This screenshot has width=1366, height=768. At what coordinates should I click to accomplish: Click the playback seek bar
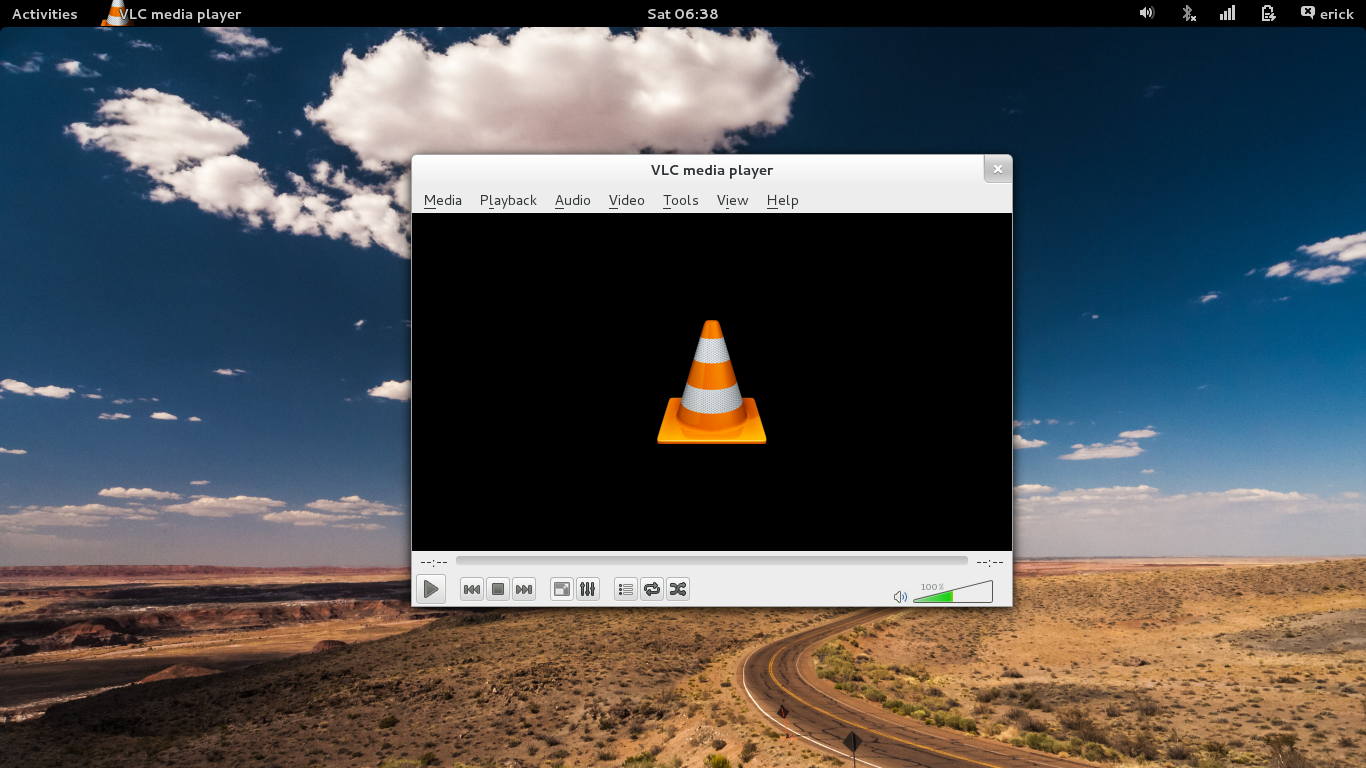(712, 562)
